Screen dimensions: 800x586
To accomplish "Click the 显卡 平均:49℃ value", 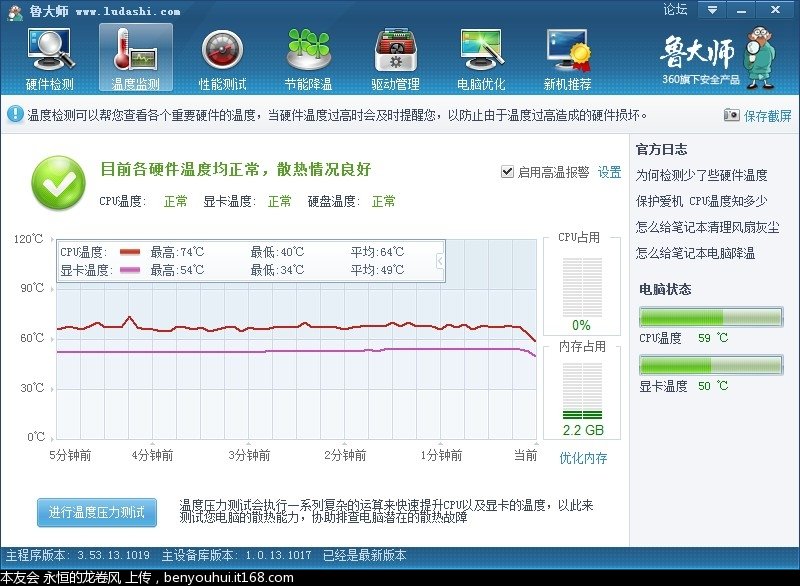I will coord(377,270).
